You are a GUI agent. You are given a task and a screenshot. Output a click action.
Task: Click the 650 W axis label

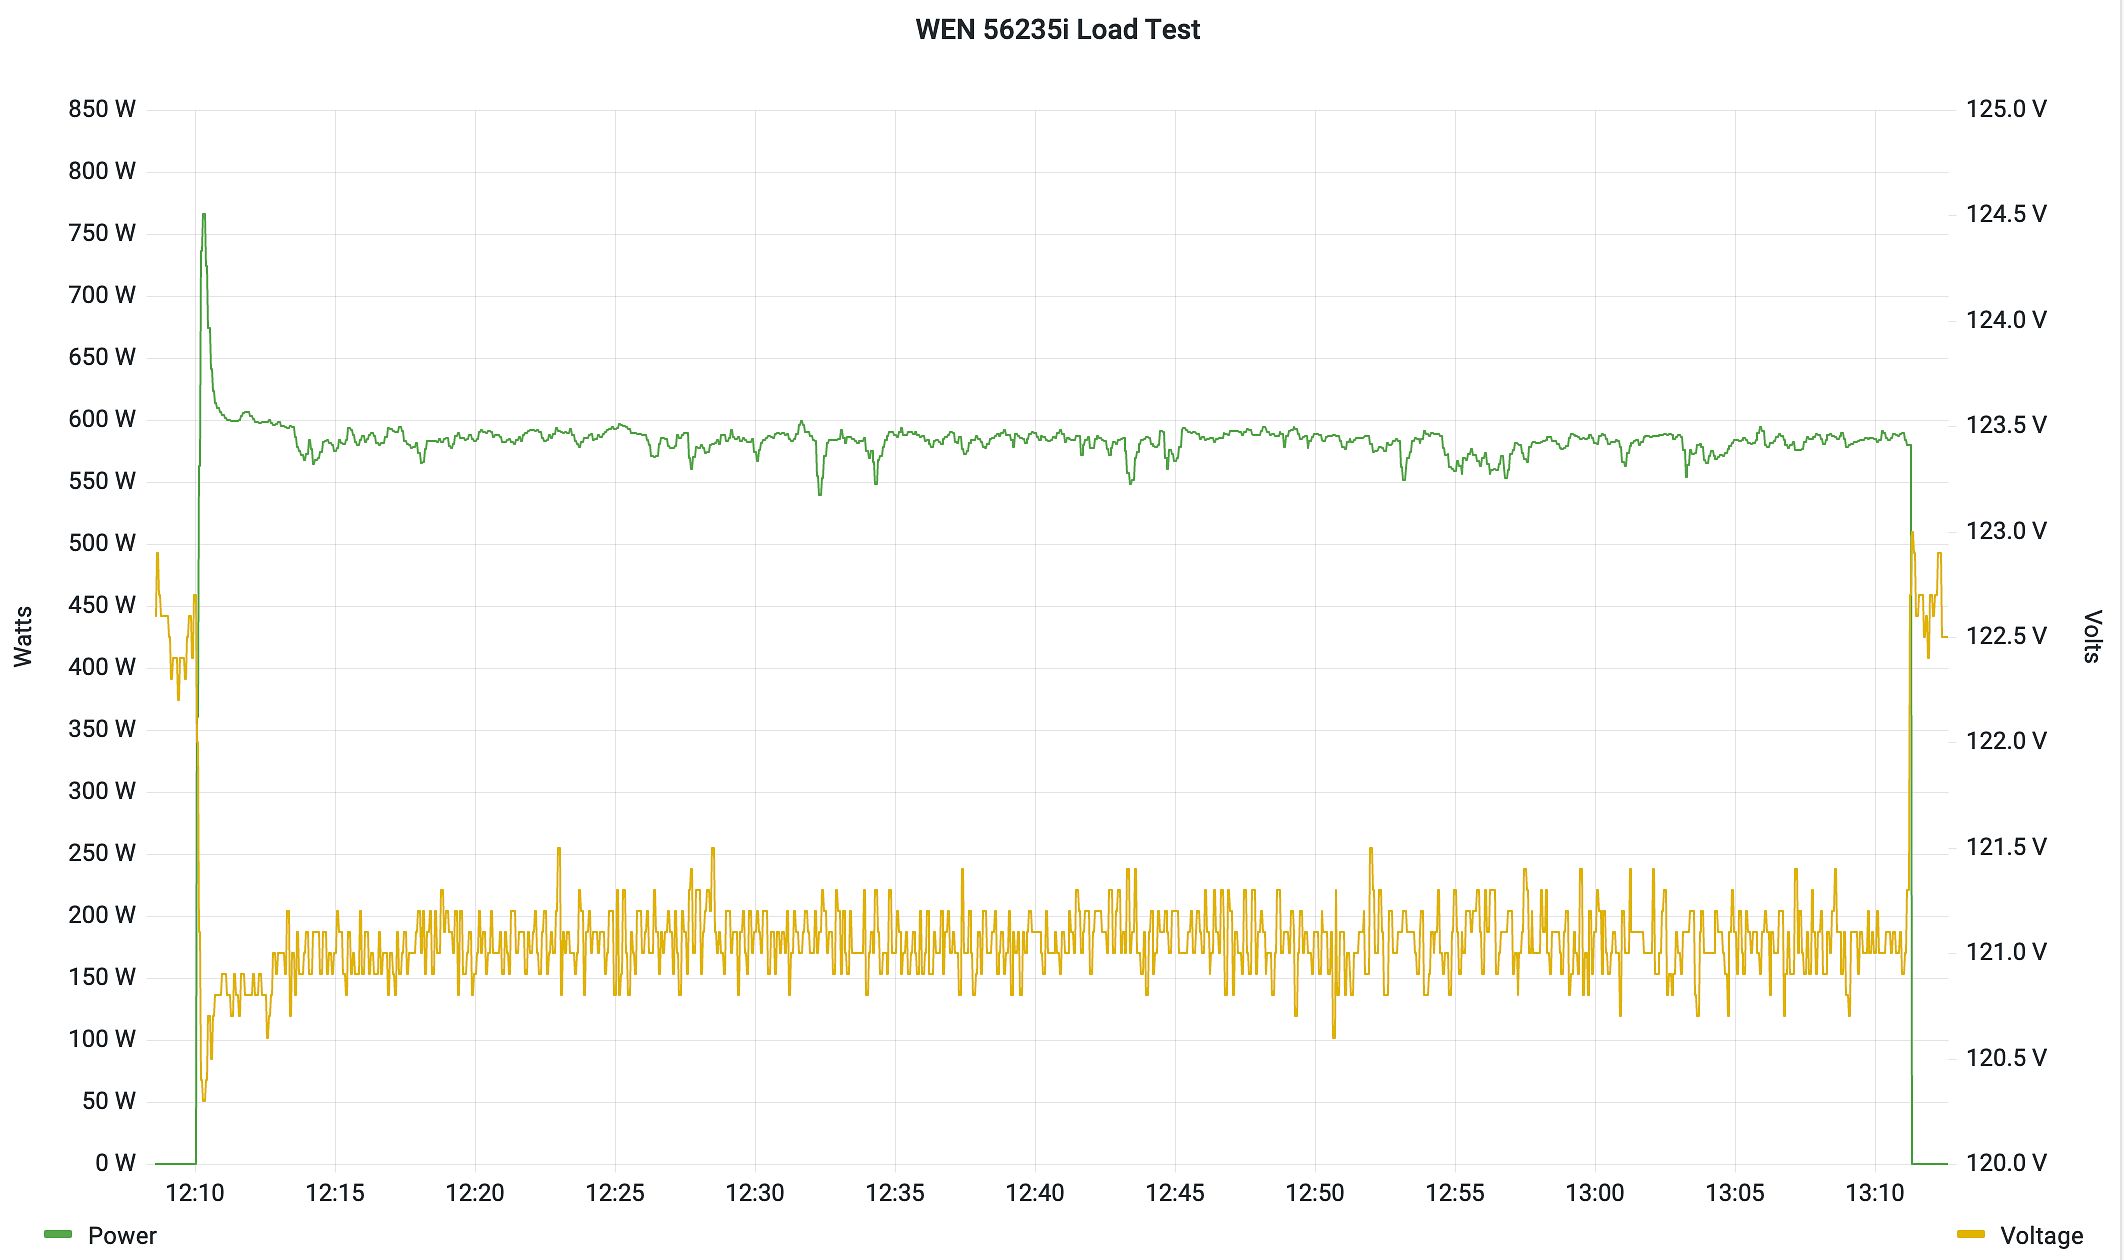pyautogui.click(x=102, y=357)
